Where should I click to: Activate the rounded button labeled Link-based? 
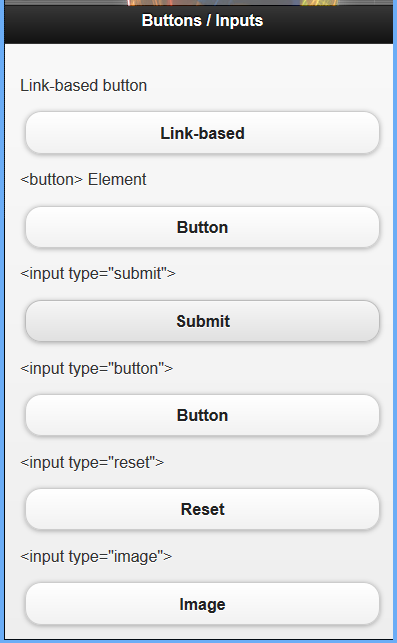(202, 133)
